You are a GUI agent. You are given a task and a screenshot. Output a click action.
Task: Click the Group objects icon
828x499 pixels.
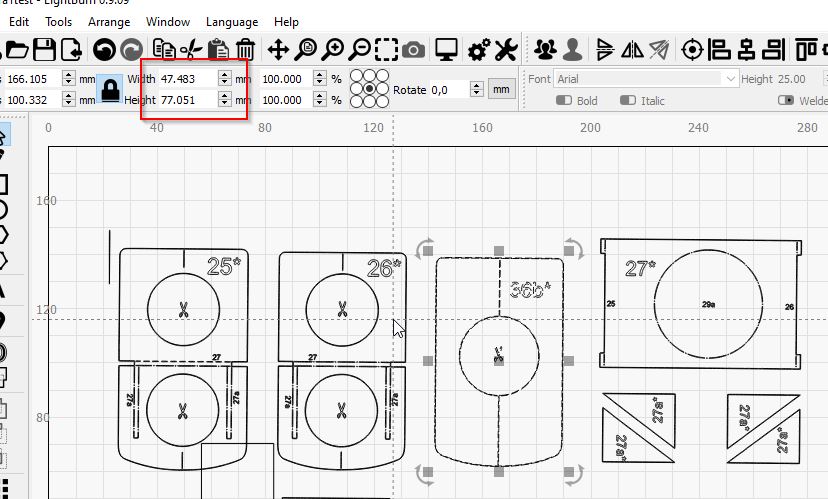[x=545, y=49]
